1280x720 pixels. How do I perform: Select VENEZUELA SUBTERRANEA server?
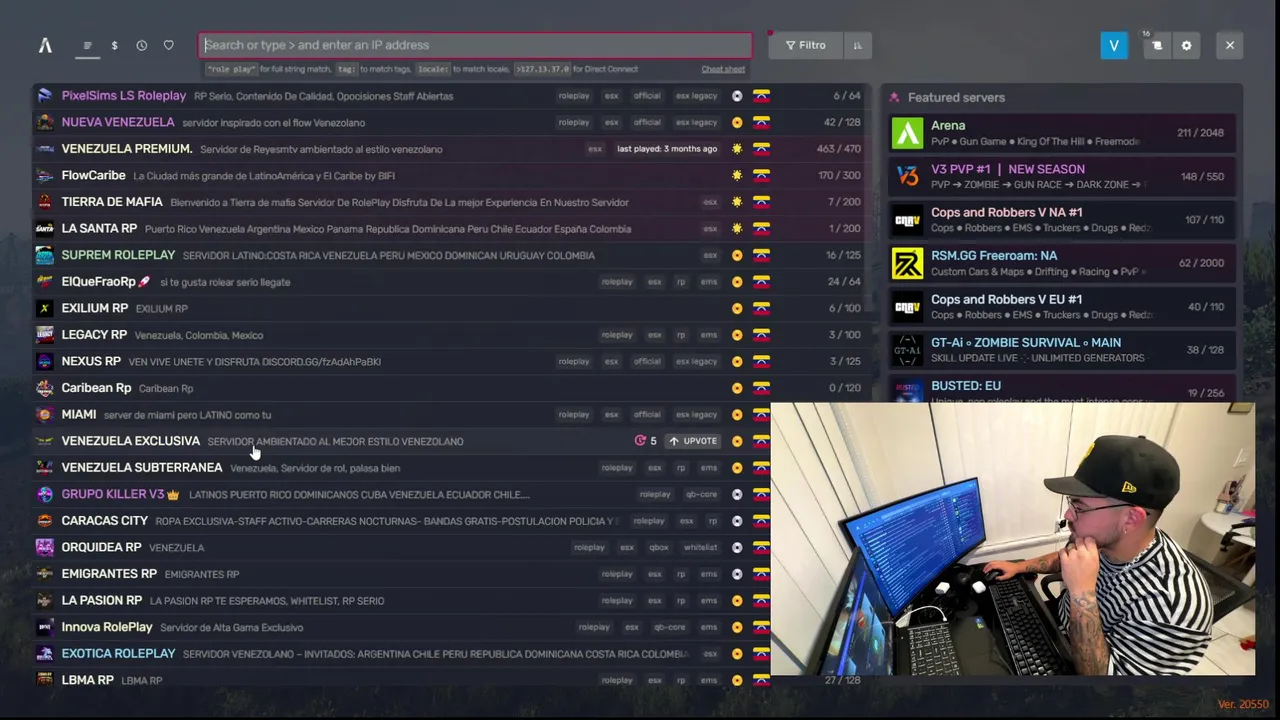[x=400, y=467]
